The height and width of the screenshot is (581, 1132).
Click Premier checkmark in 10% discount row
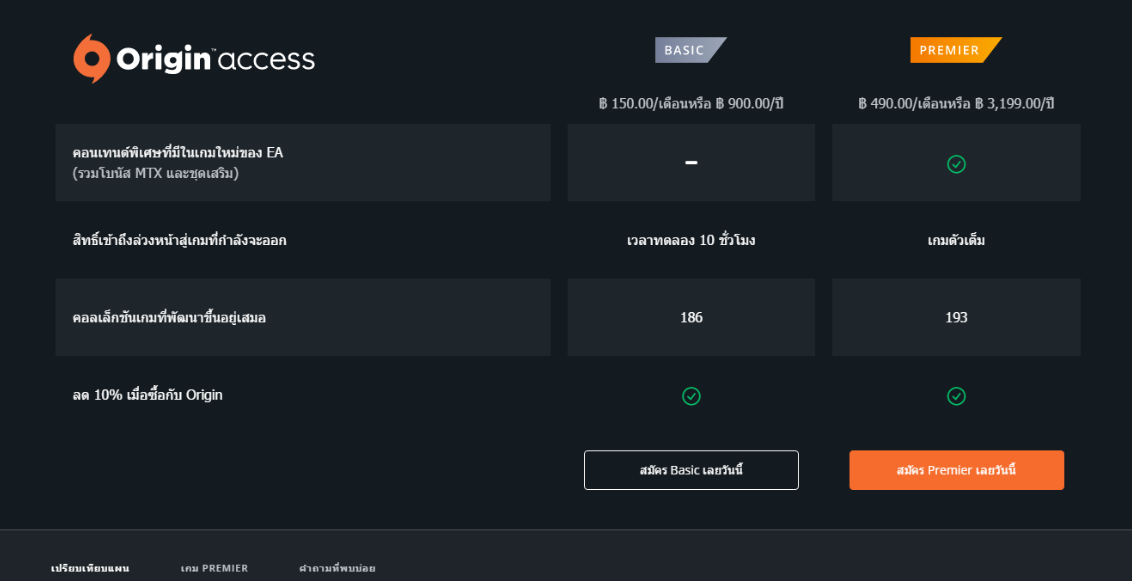click(x=956, y=396)
